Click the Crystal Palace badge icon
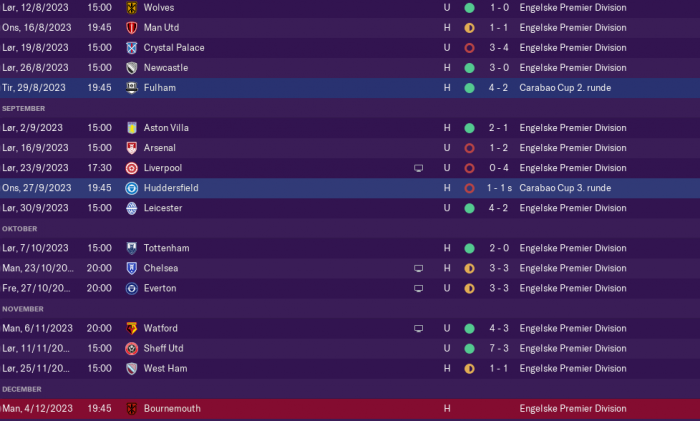This screenshot has height=421, width=700. (131, 48)
